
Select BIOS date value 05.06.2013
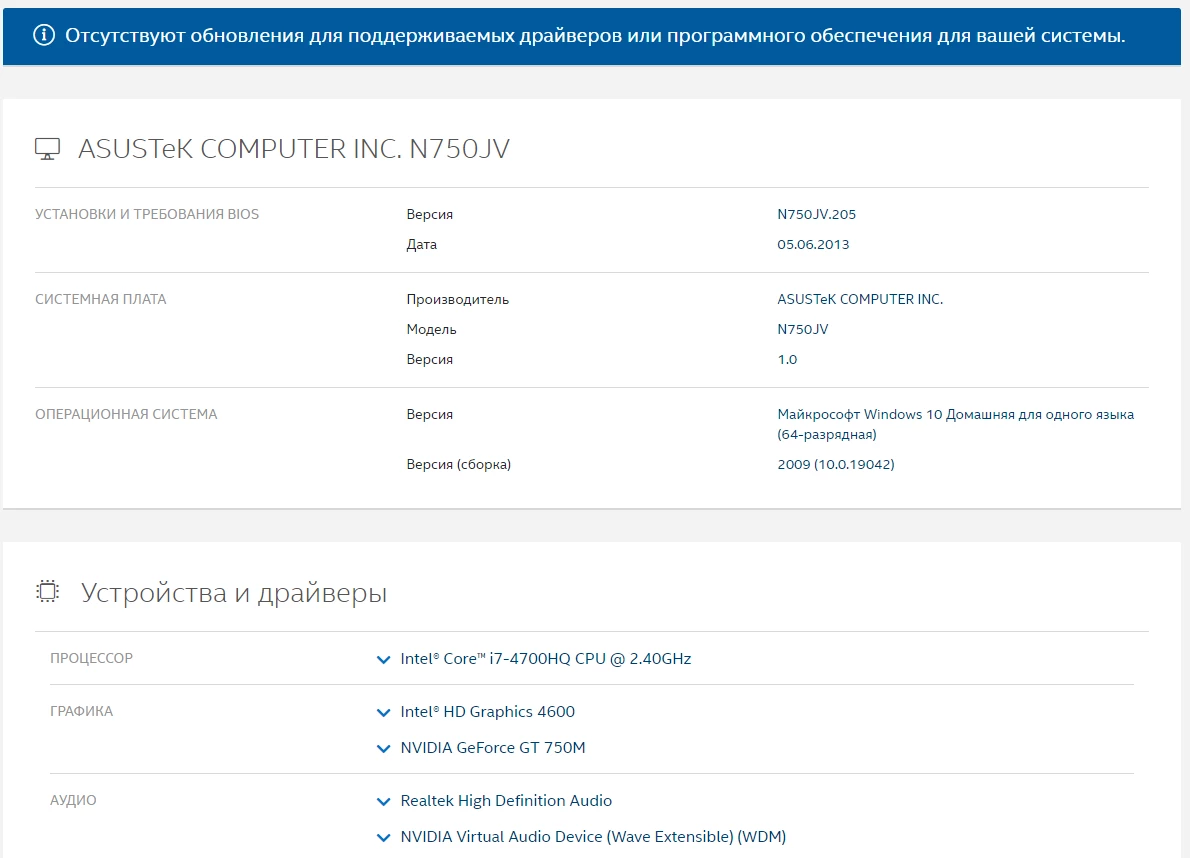pyautogui.click(x=813, y=244)
